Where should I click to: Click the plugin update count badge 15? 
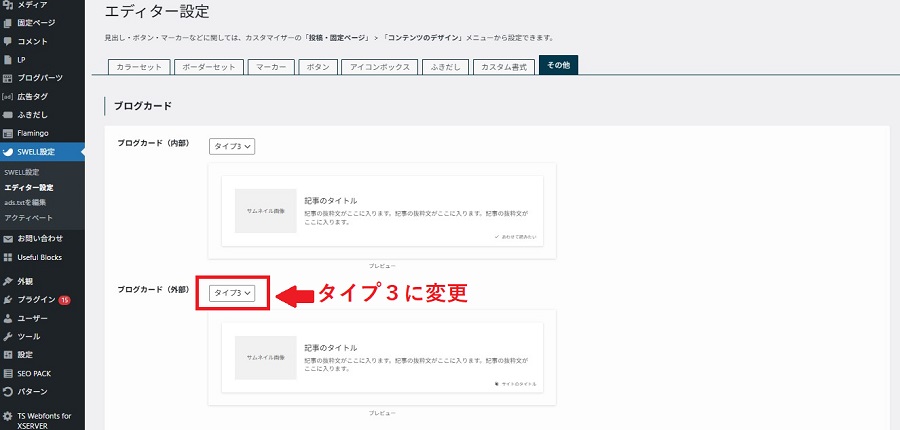64,300
